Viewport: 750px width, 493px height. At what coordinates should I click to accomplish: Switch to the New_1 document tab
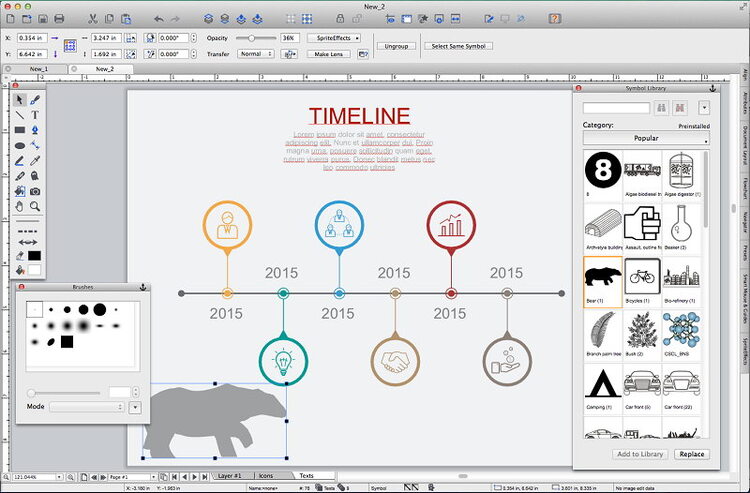(38, 69)
